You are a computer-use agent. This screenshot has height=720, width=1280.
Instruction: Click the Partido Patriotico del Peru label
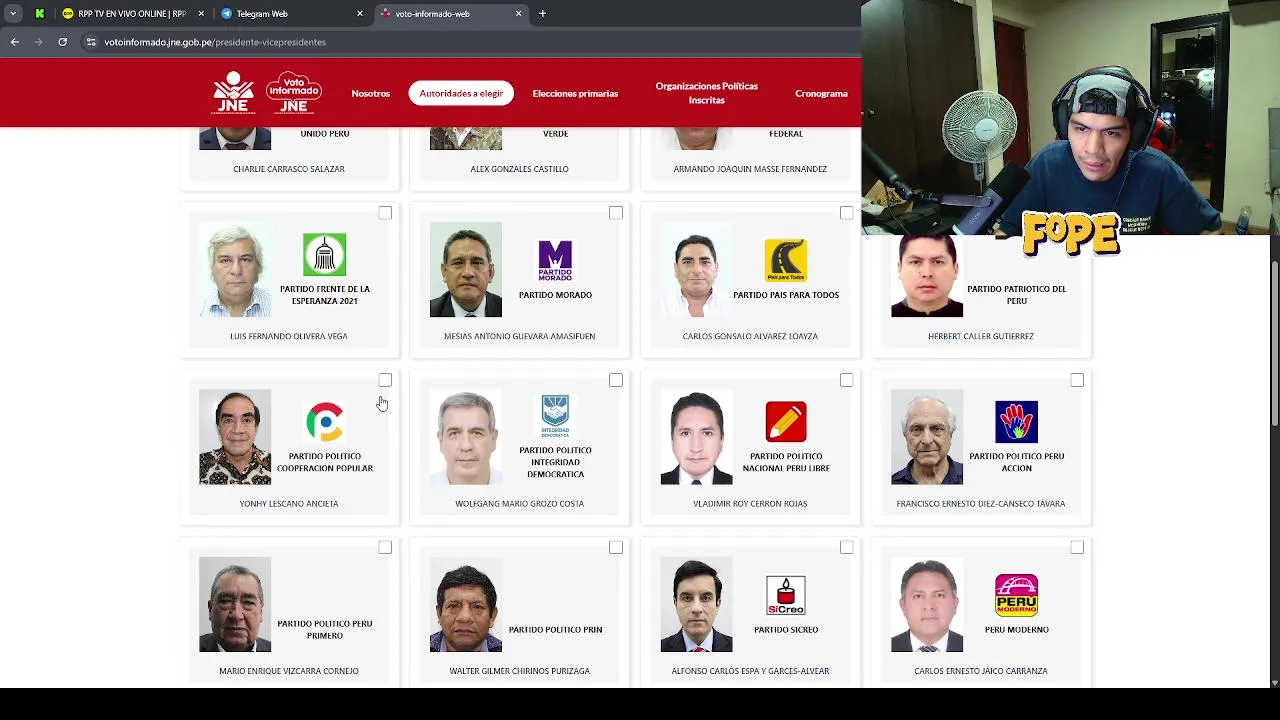[1016, 295]
